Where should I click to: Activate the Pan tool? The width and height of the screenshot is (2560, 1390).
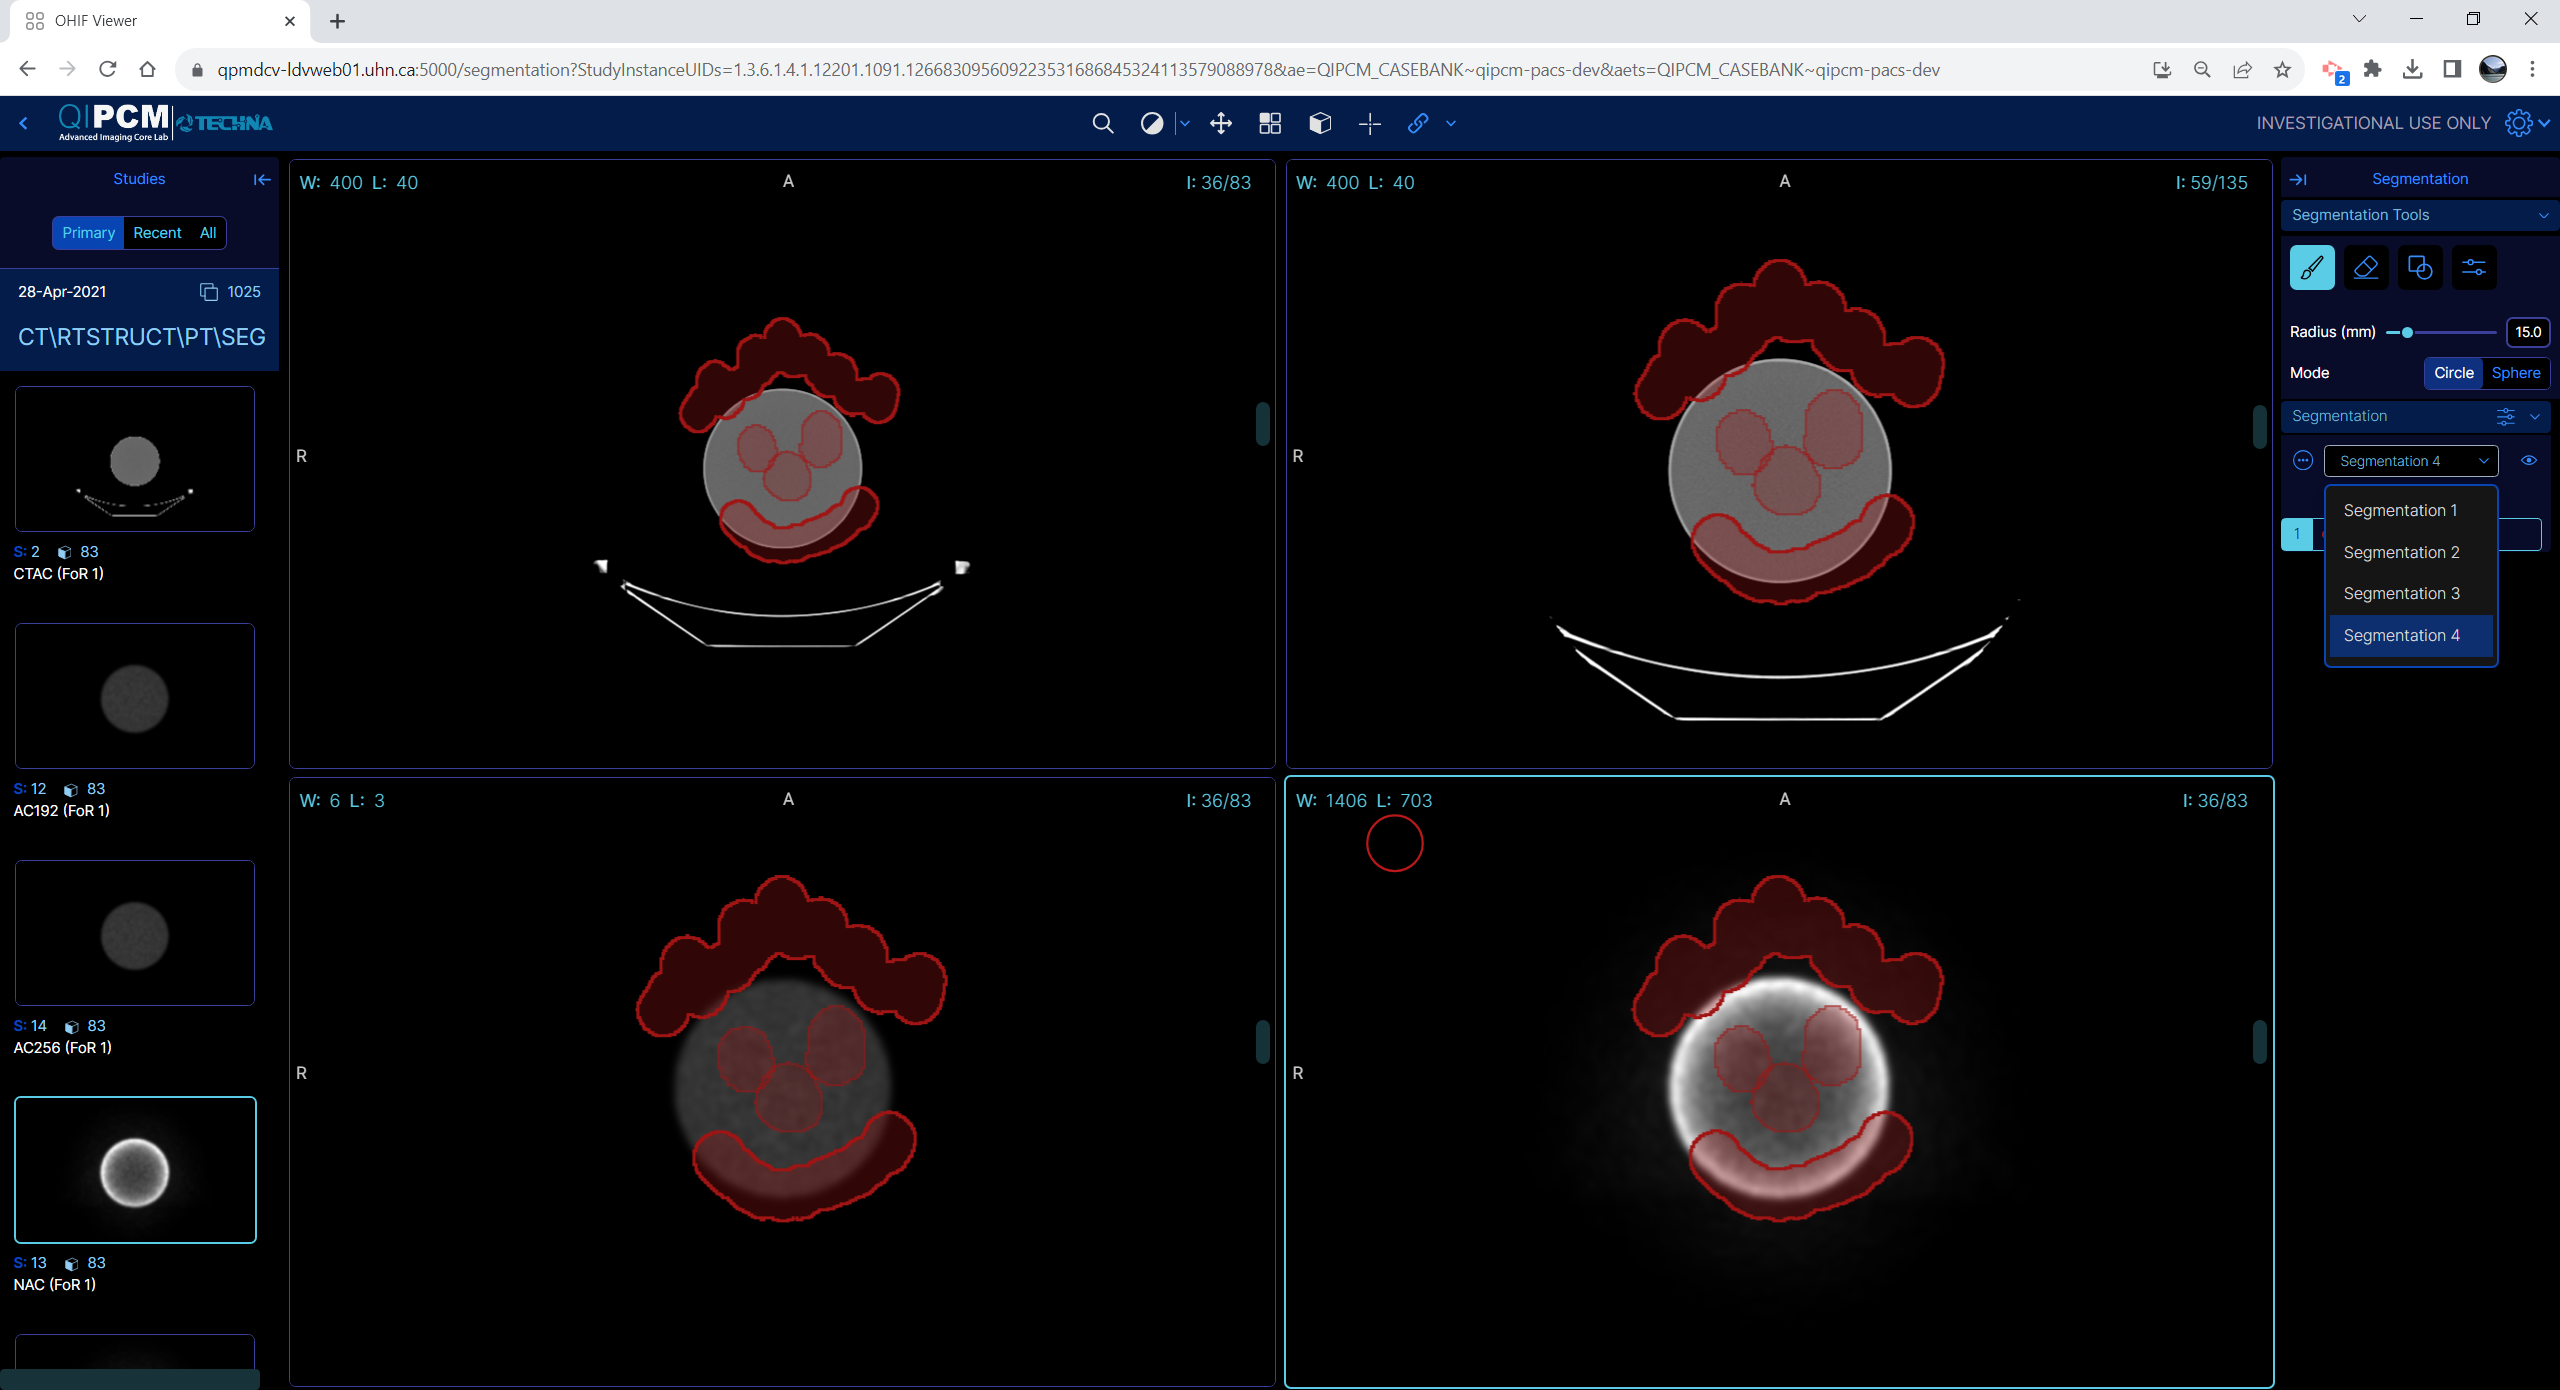[x=1219, y=123]
